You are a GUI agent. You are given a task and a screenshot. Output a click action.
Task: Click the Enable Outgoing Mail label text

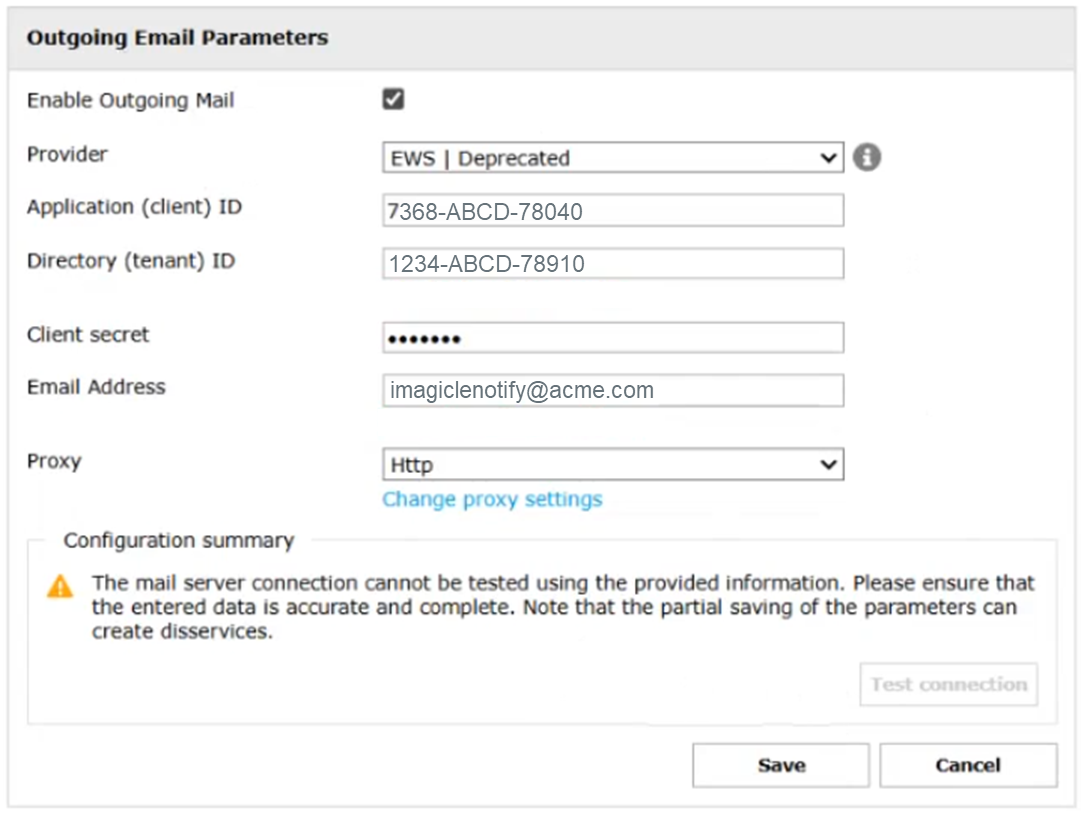point(130,101)
